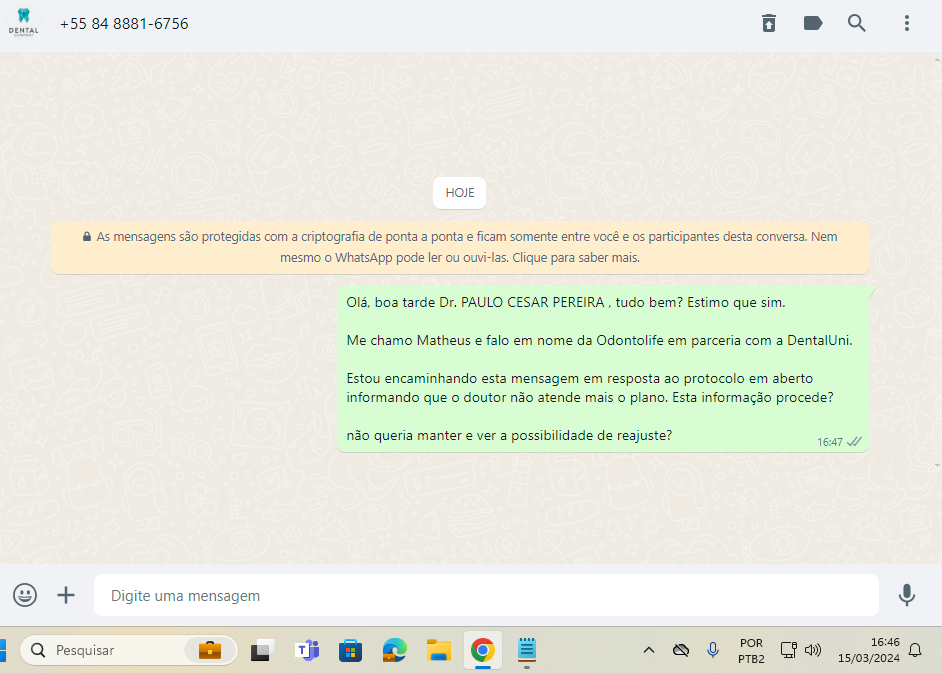942x673 pixels.
Task: Switch to Google Chrome in the taskbar
Action: [x=482, y=650]
